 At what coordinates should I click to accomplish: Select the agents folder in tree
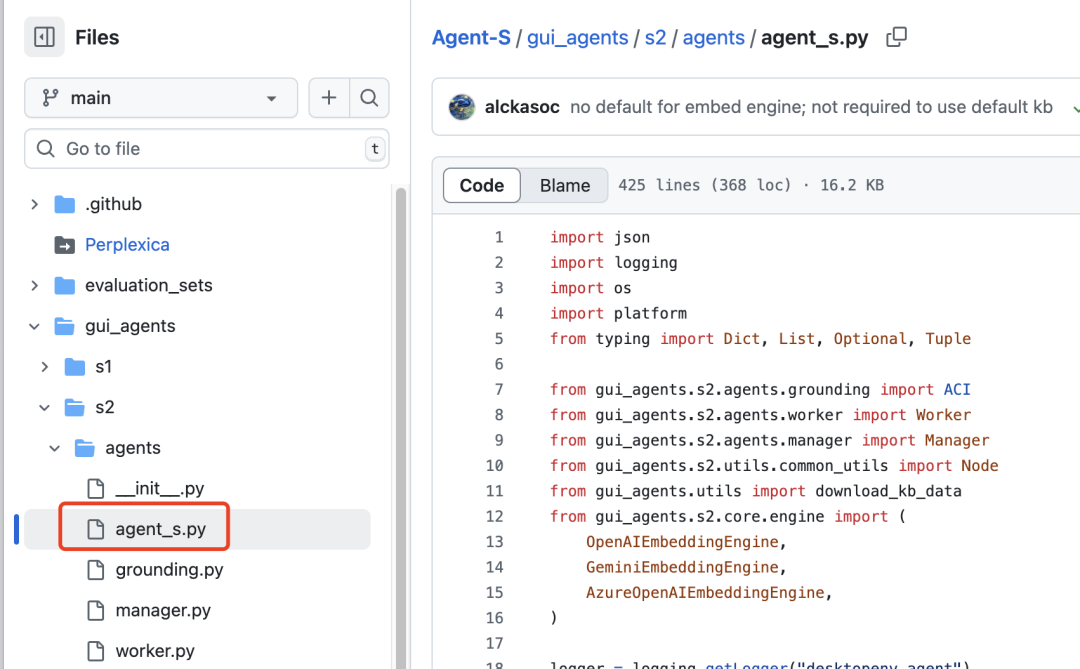click(132, 449)
